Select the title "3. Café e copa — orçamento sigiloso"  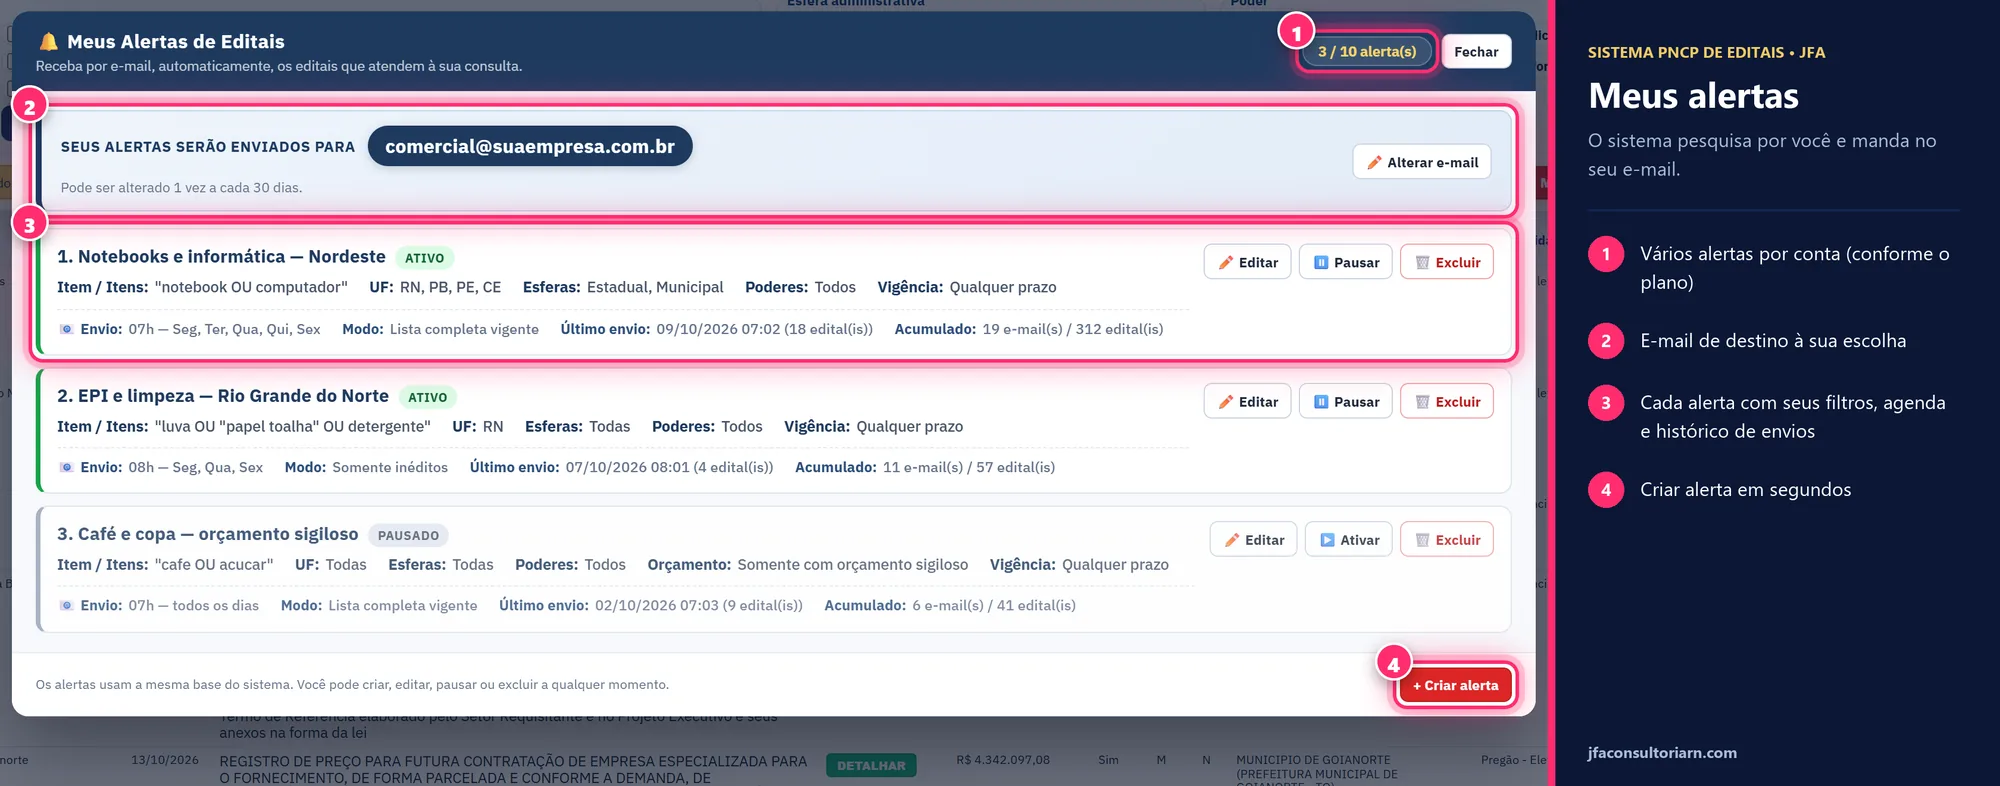(207, 534)
